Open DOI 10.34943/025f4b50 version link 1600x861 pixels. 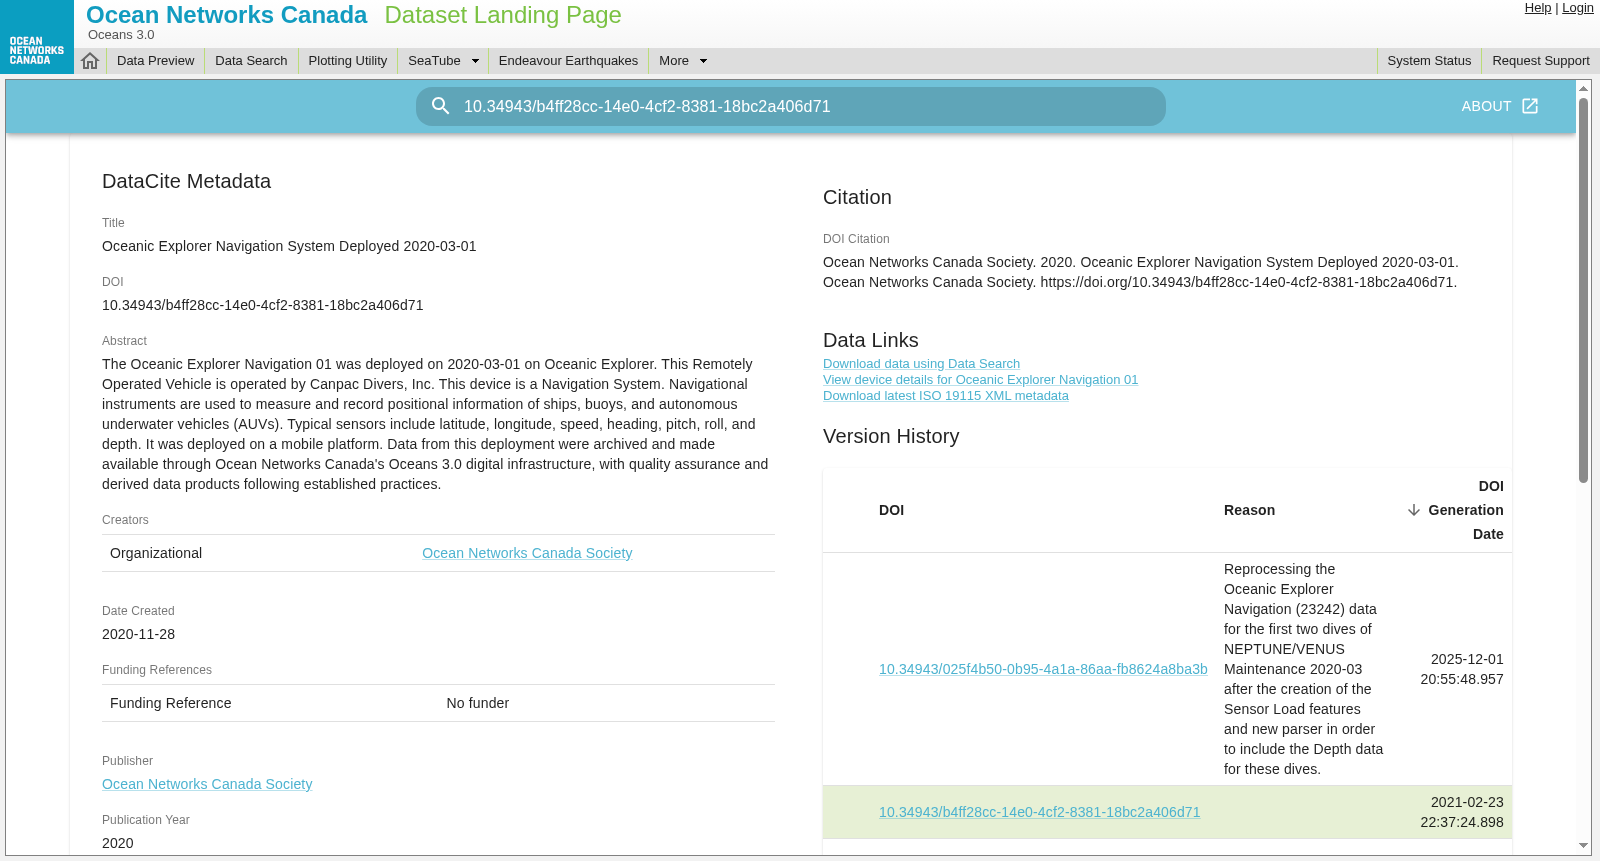(1043, 669)
